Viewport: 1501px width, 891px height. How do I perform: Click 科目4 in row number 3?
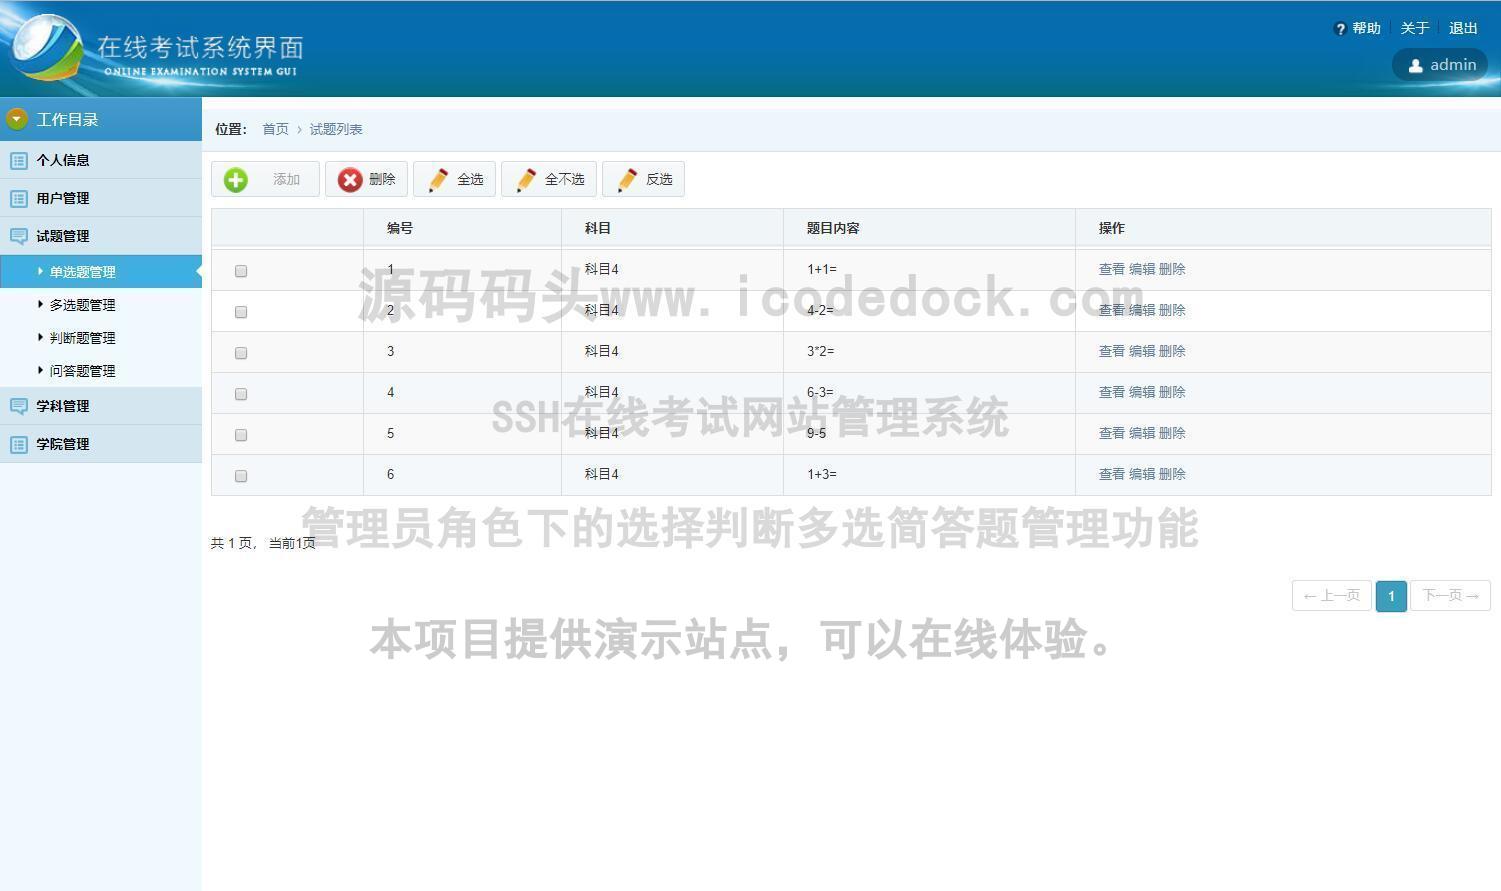point(602,352)
